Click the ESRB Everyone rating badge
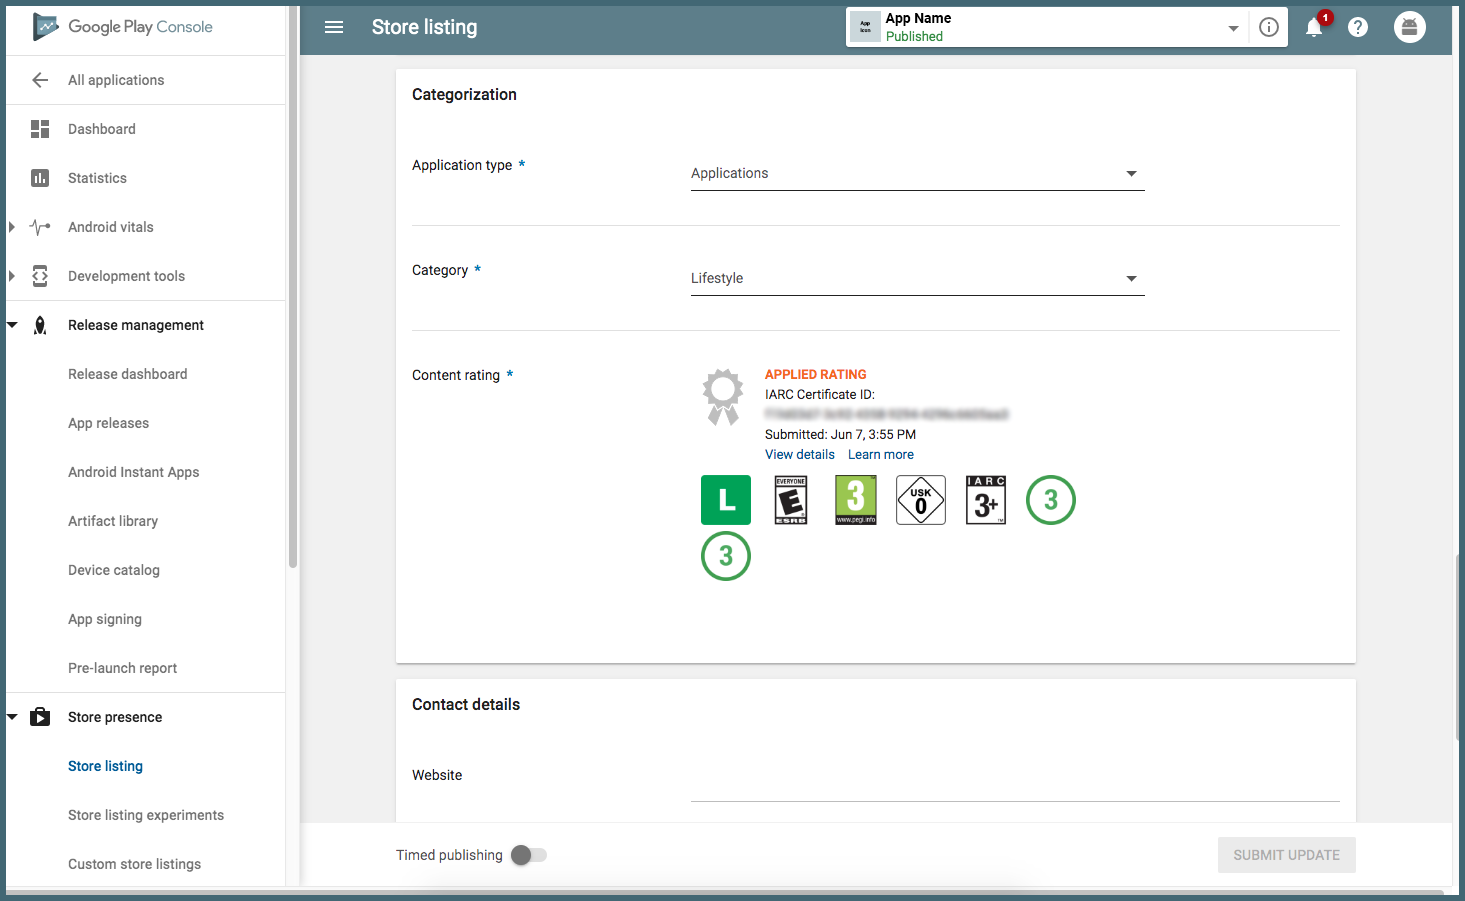 click(791, 500)
